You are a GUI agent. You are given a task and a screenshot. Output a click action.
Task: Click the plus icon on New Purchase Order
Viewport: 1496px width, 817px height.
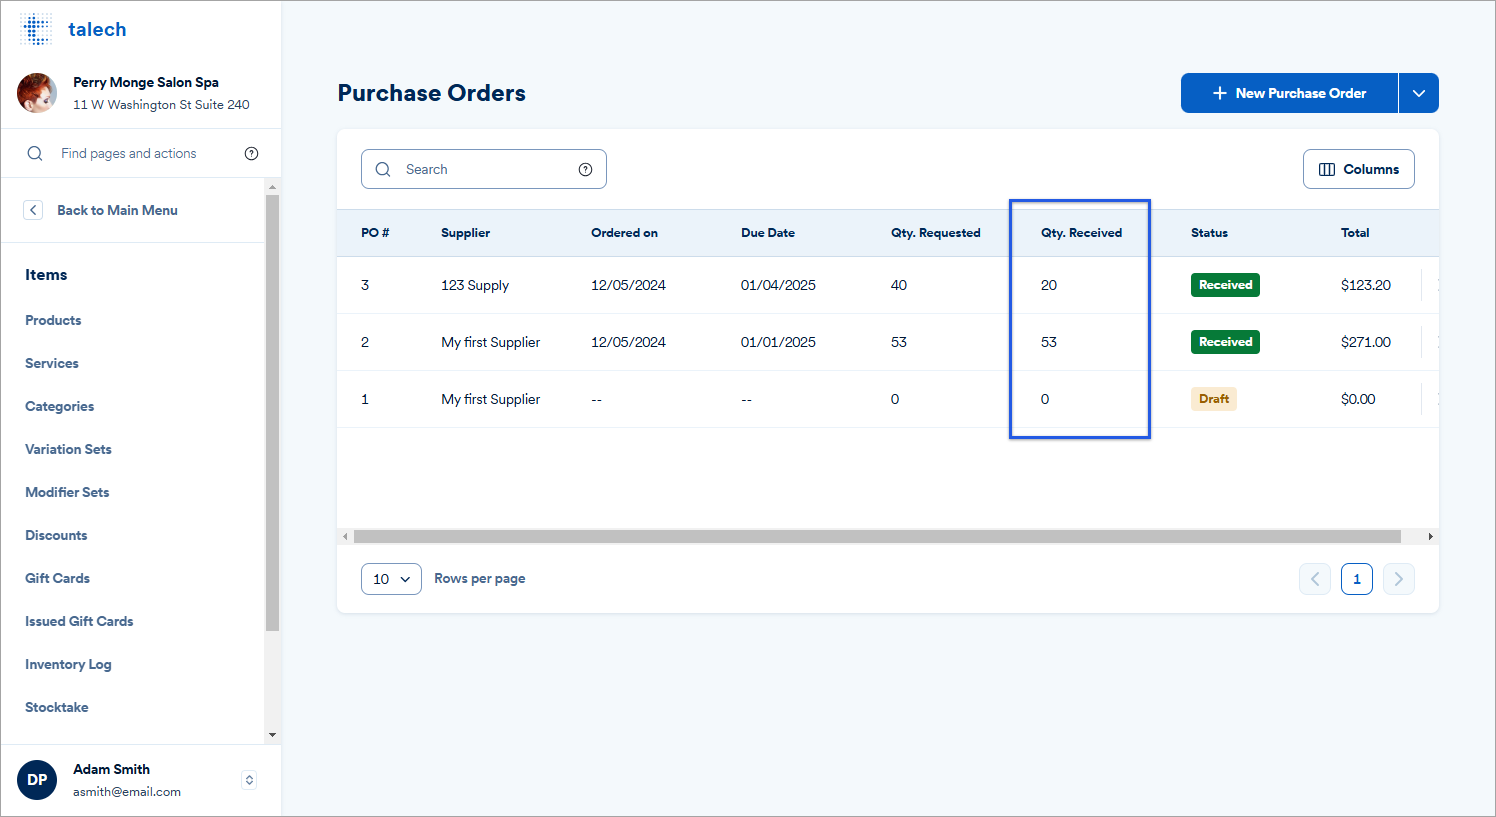(x=1219, y=92)
